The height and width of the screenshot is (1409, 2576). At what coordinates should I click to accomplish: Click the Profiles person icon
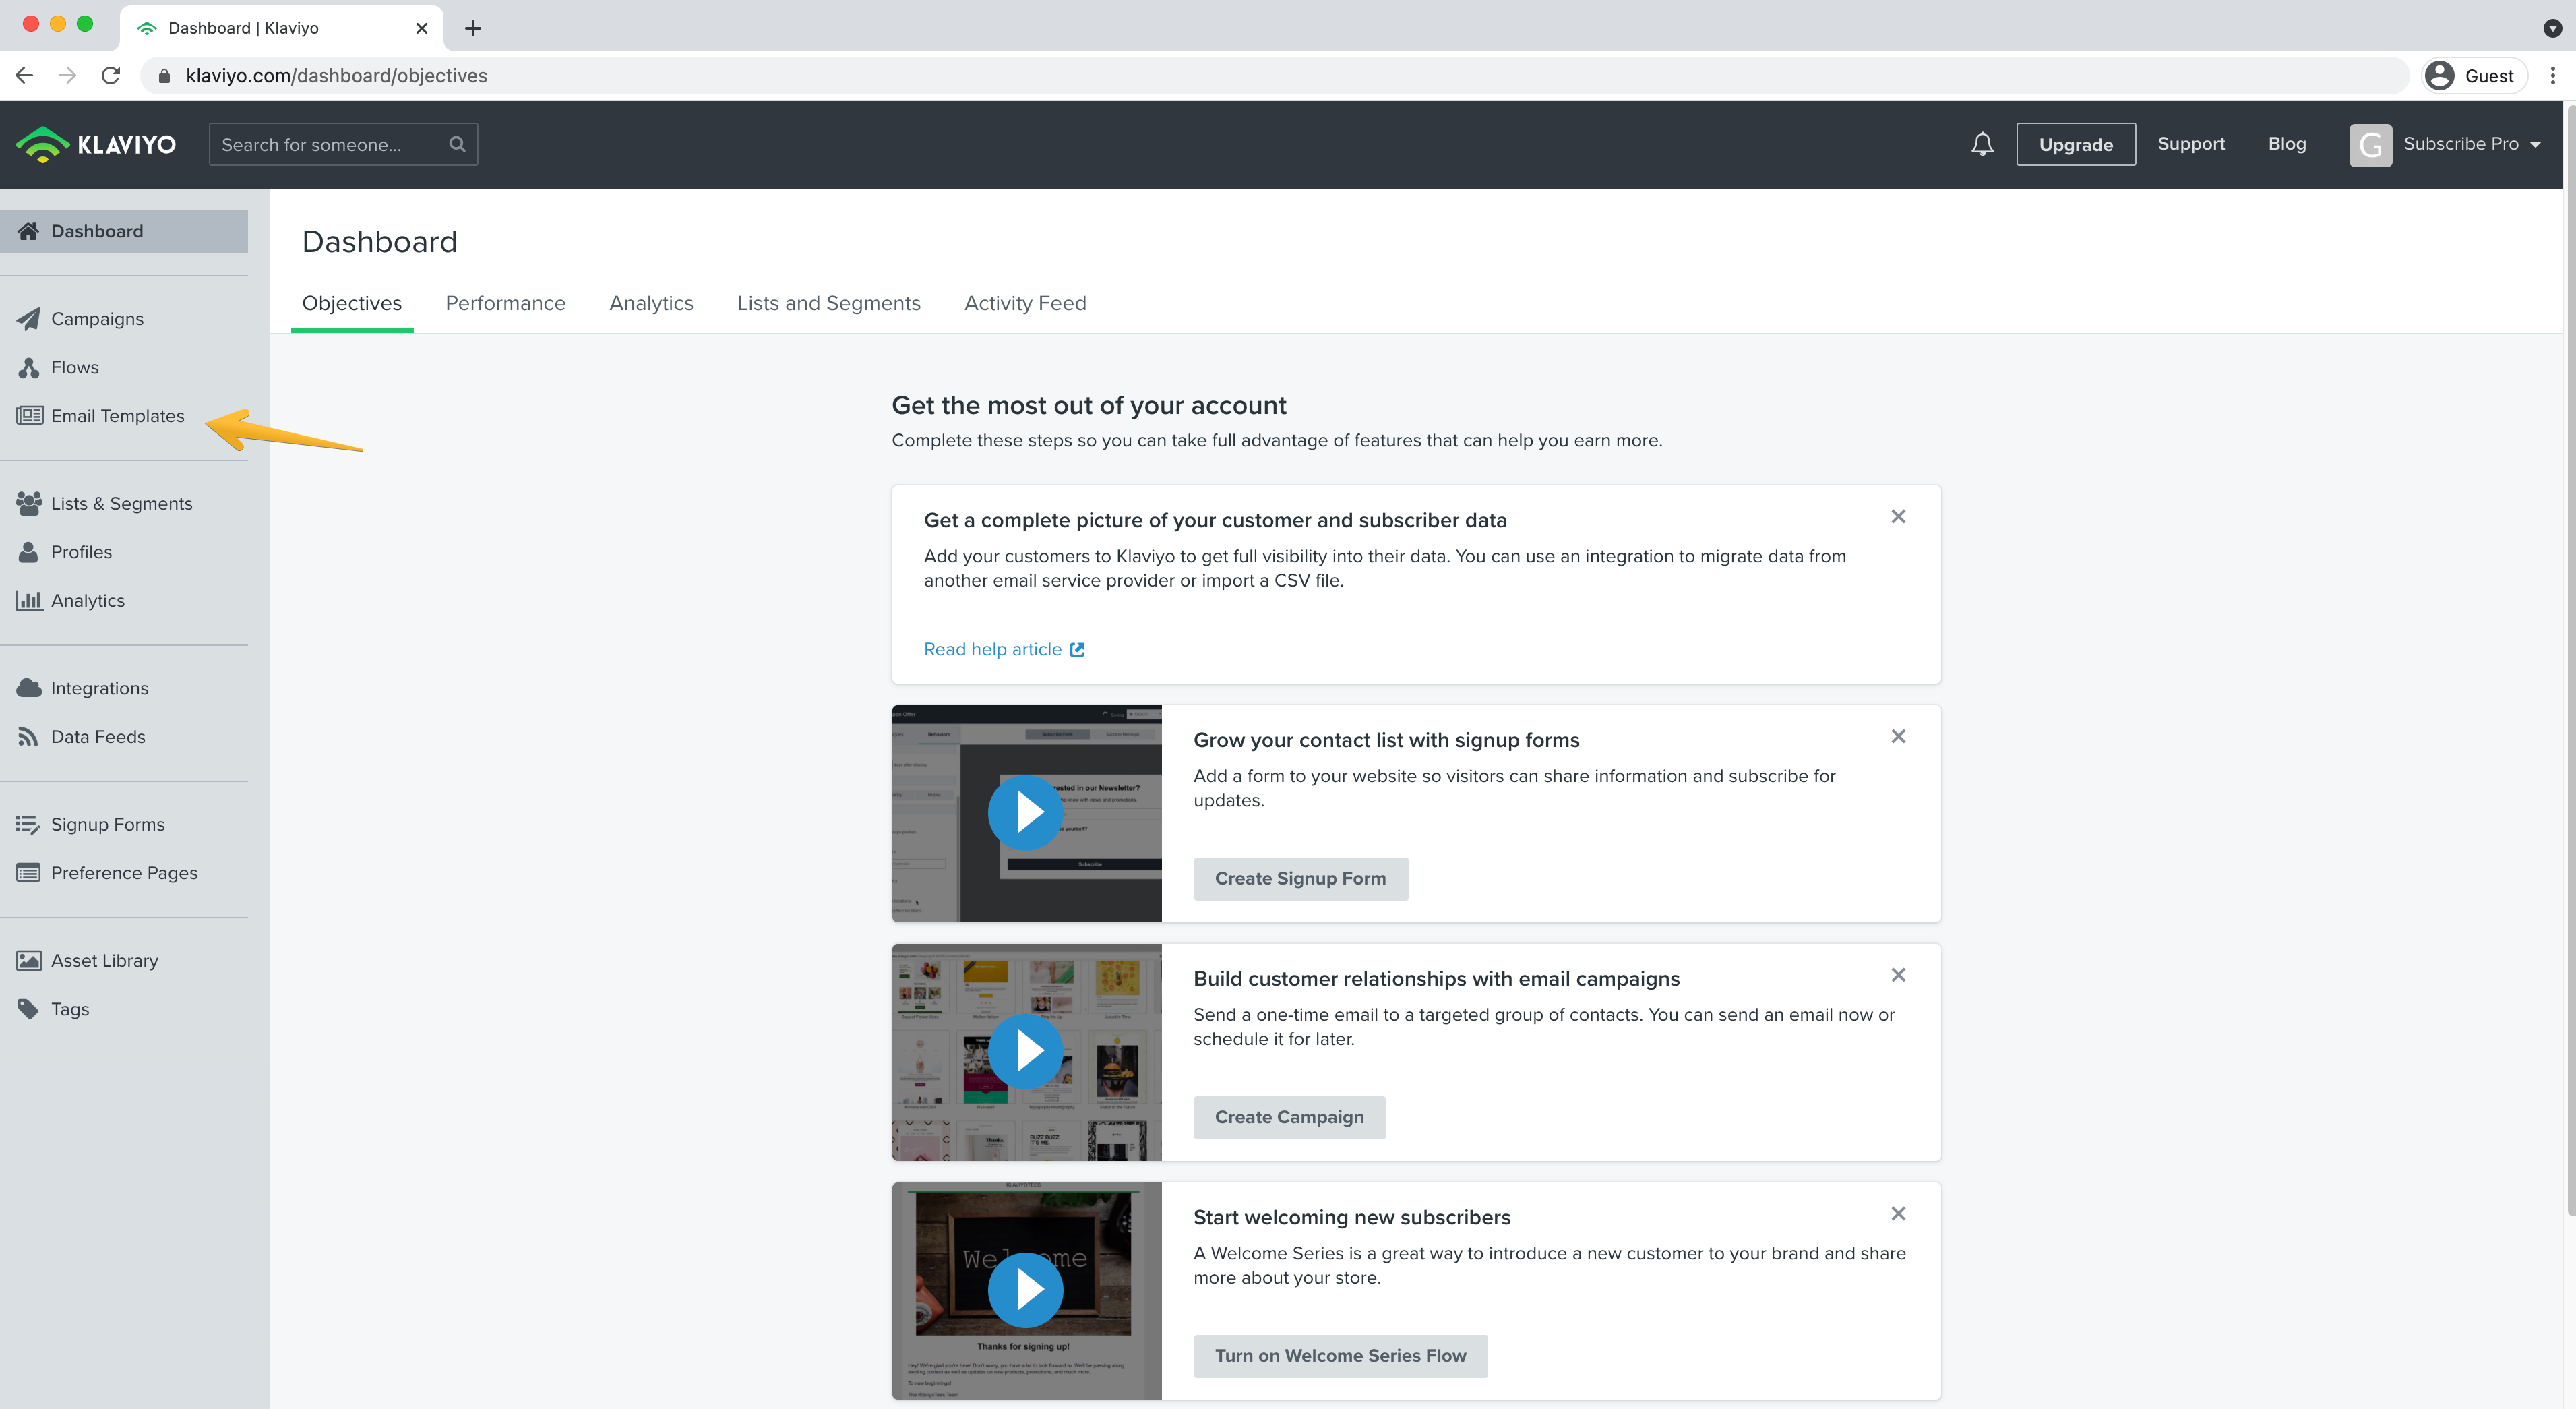pyautogui.click(x=29, y=552)
